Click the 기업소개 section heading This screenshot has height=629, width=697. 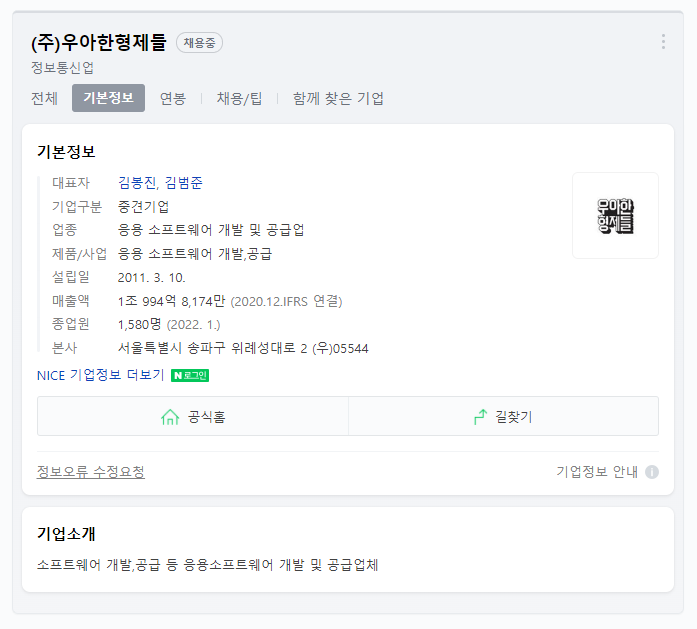[66, 533]
